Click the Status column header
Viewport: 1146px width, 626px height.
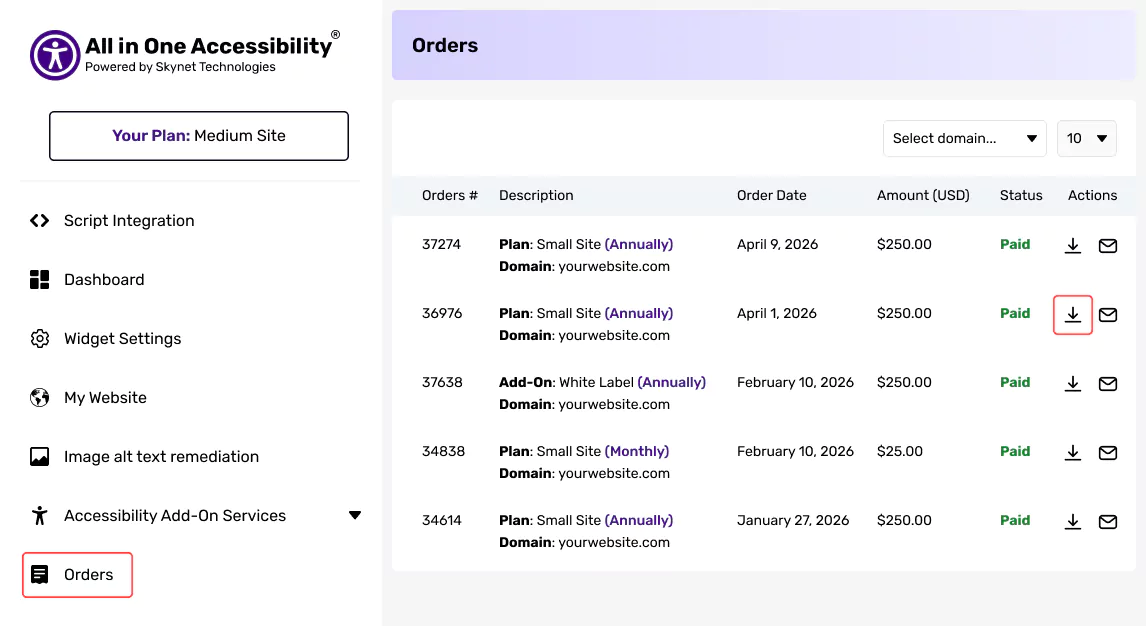click(x=1021, y=195)
